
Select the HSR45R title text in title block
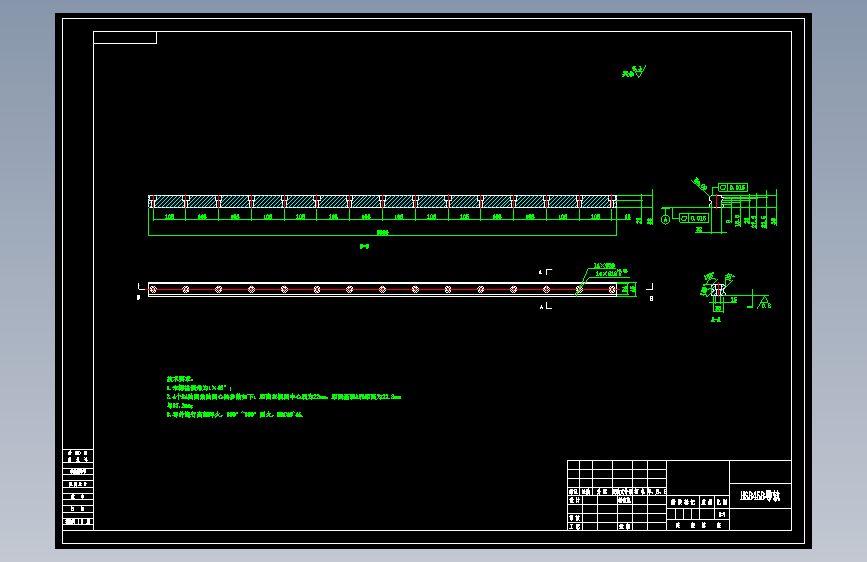click(760, 496)
